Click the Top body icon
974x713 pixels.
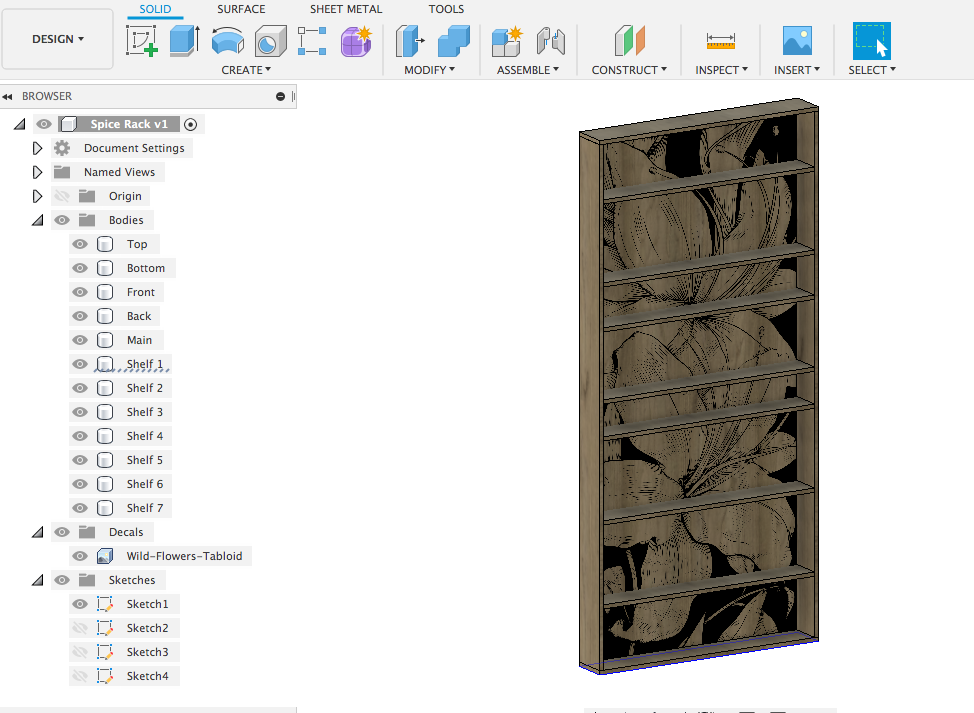[105, 244]
